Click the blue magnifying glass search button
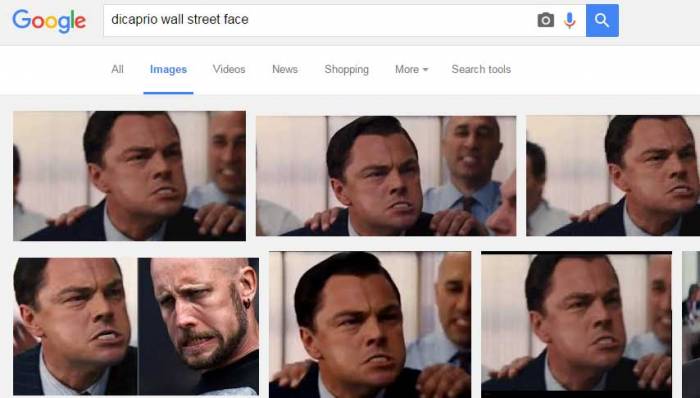 pos(602,21)
